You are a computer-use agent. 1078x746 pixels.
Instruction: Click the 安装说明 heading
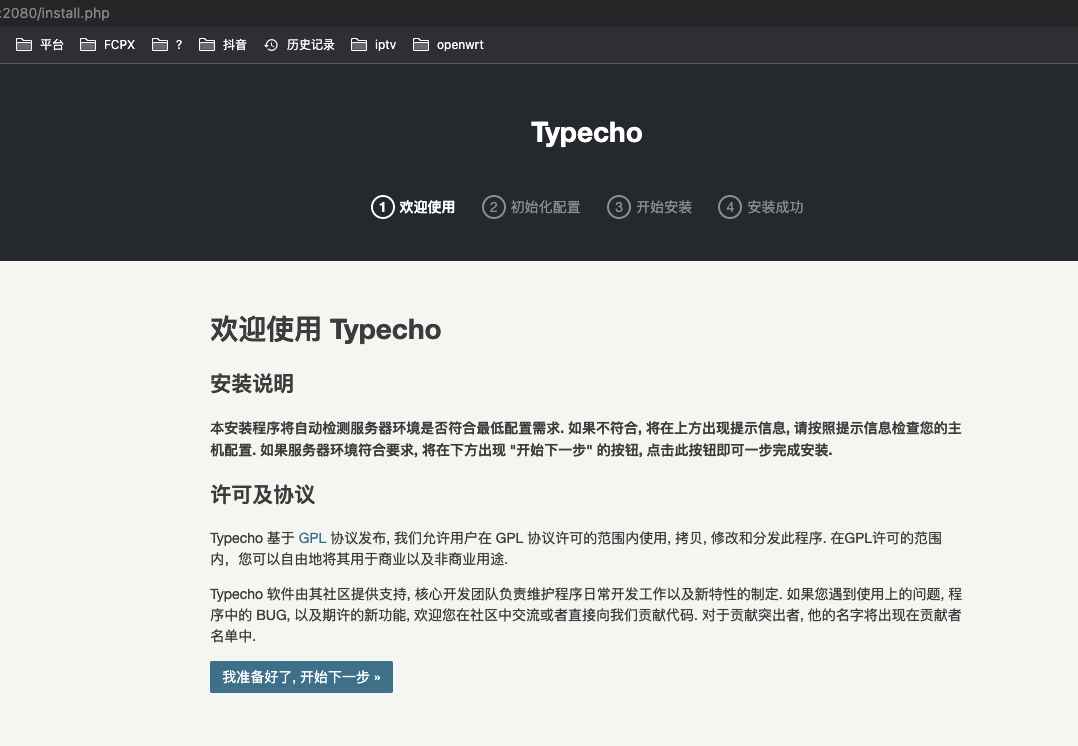pyautogui.click(x=252, y=384)
